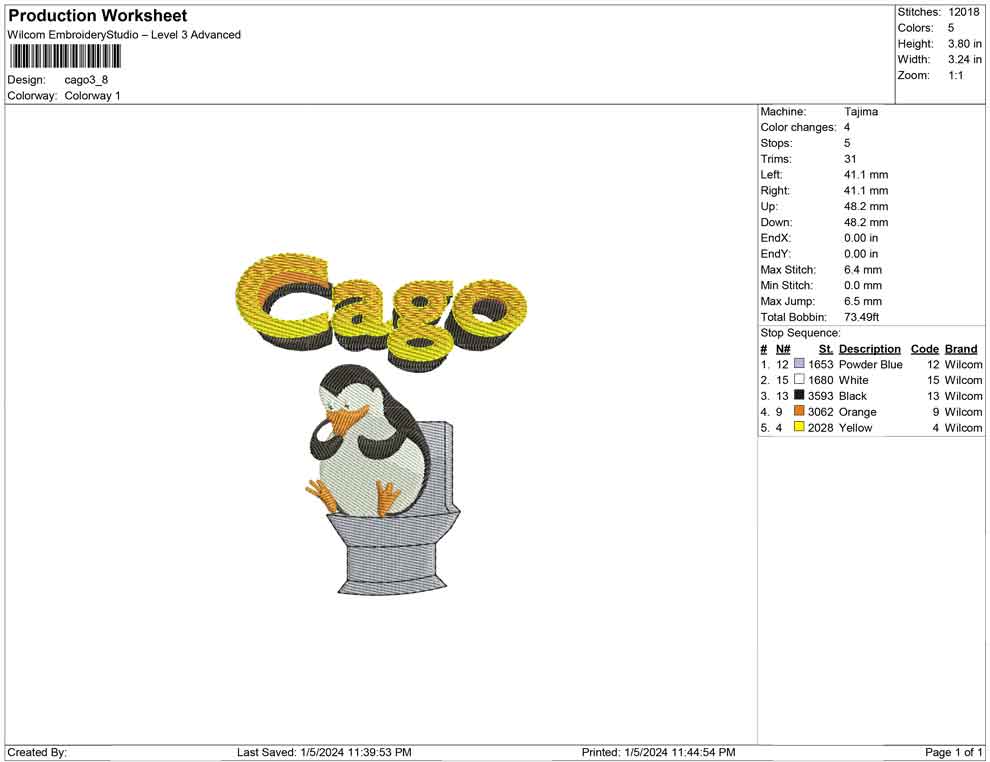The image size is (990, 762).
Task: Click the stitch count '12018'
Action: pos(964,12)
